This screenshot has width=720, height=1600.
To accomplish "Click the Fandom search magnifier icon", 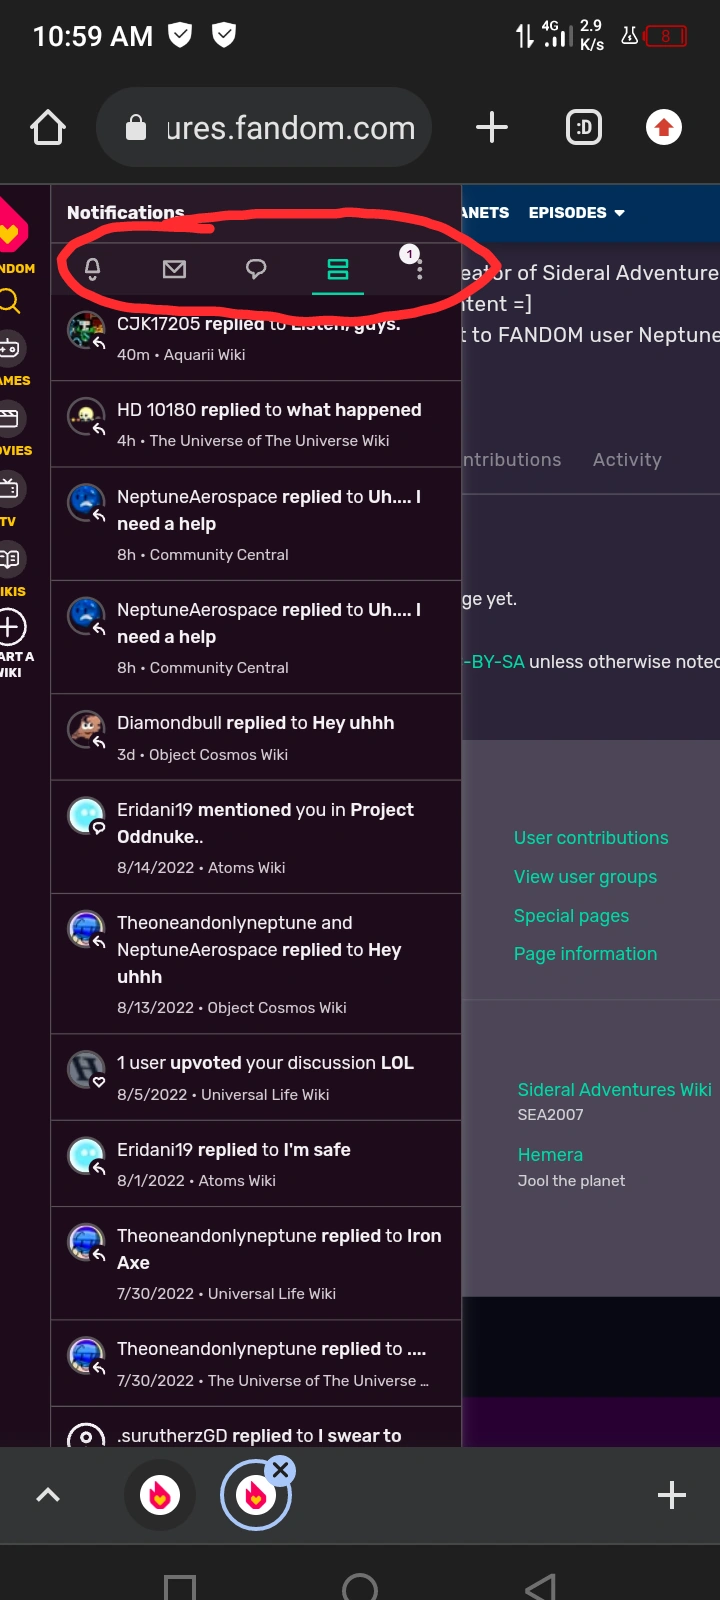I will coord(10,301).
